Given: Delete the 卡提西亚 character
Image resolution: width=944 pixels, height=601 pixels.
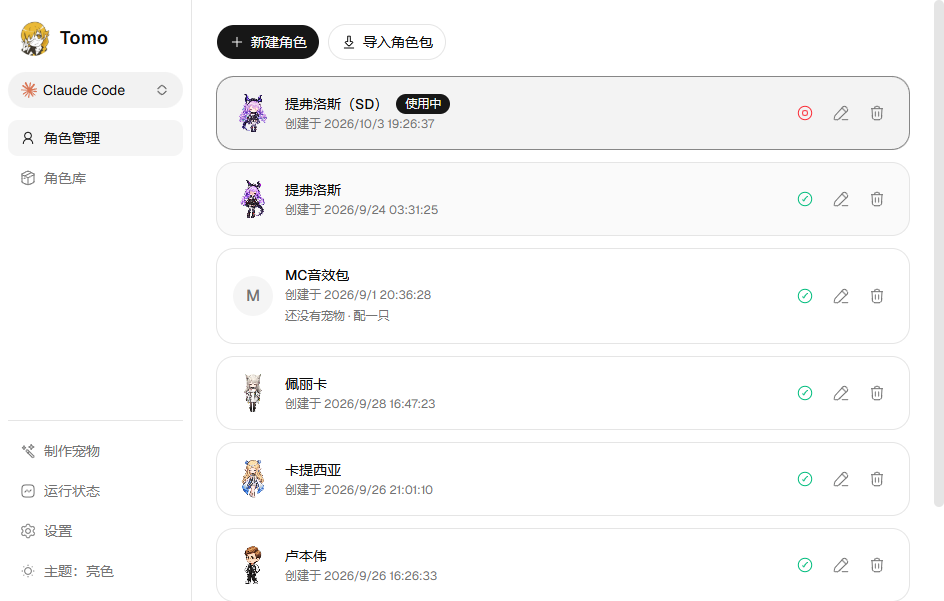Looking at the screenshot, I should (877, 479).
